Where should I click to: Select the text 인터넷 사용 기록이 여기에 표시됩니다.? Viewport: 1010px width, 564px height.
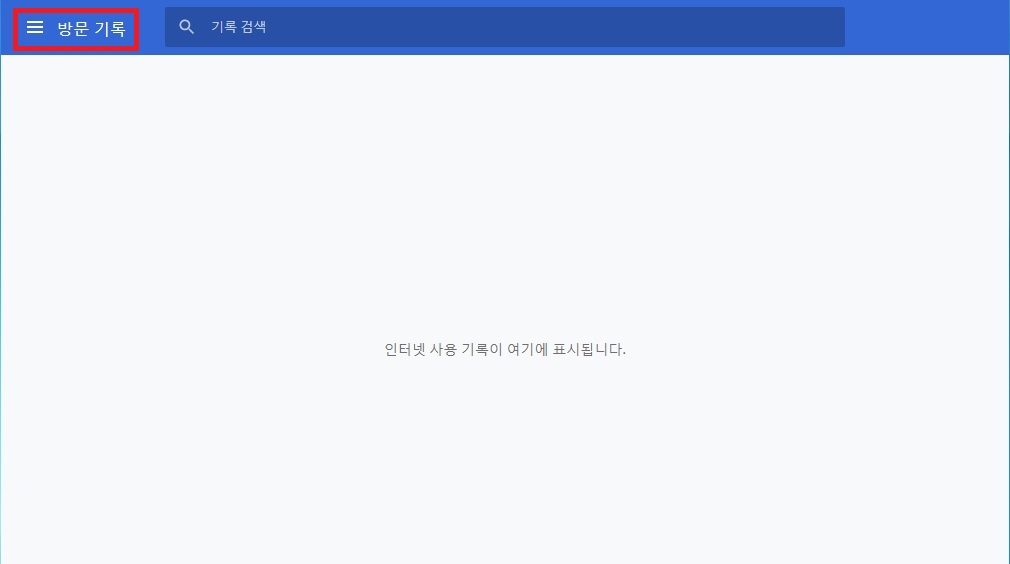pos(505,350)
